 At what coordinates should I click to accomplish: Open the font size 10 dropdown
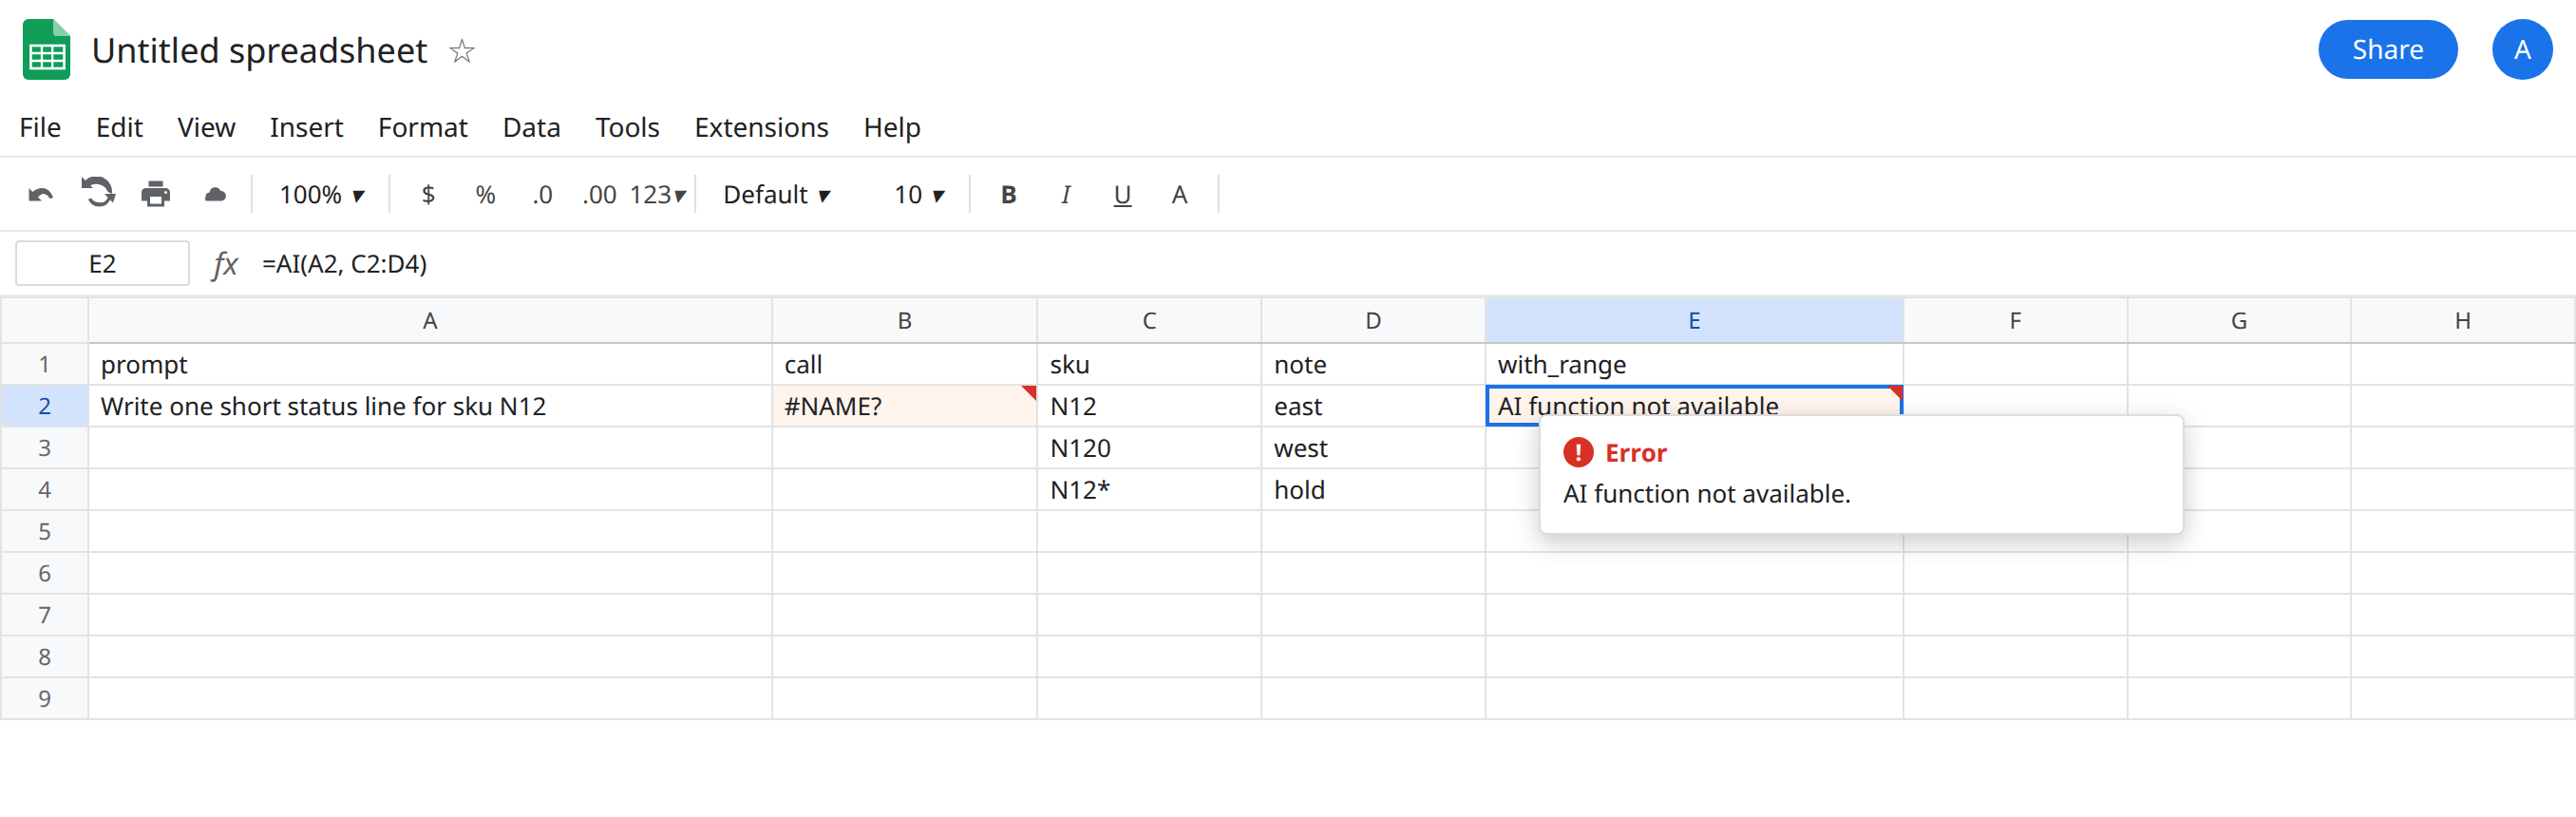[x=919, y=195]
